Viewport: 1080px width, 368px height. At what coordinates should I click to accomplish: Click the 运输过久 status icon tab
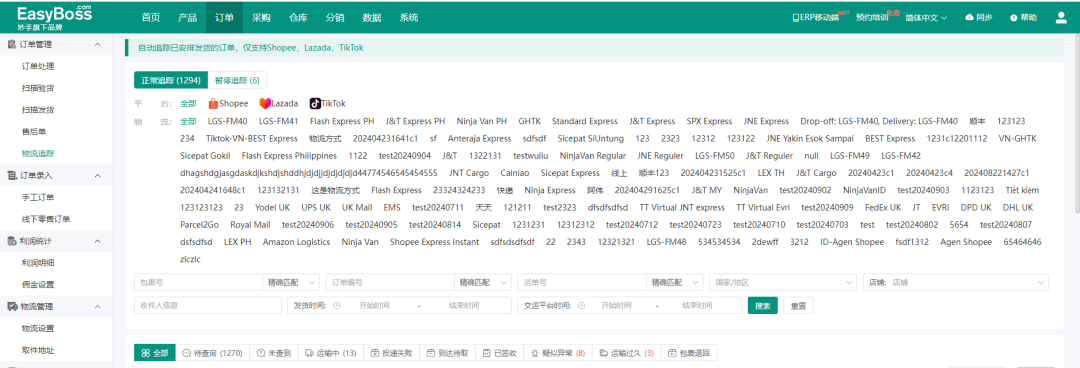[x=603, y=353]
